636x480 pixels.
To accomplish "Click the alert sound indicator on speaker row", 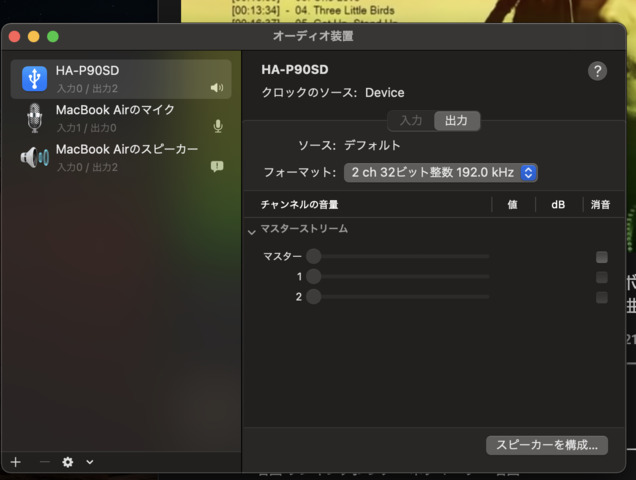I will pos(217,166).
